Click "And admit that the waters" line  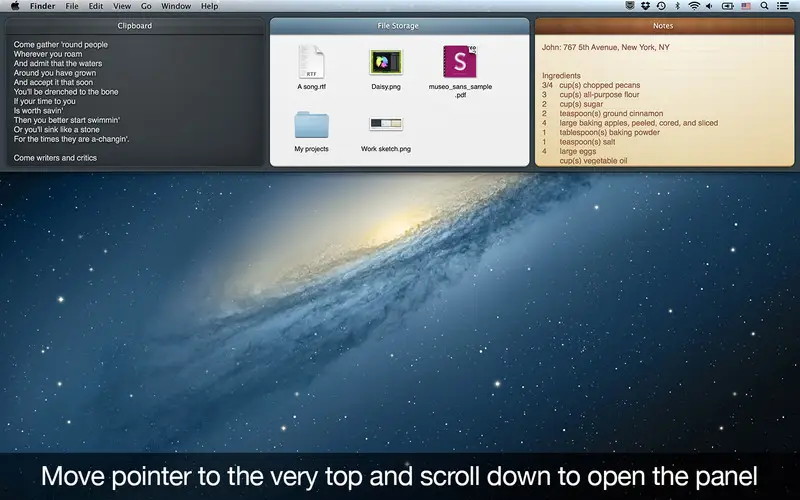point(58,64)
